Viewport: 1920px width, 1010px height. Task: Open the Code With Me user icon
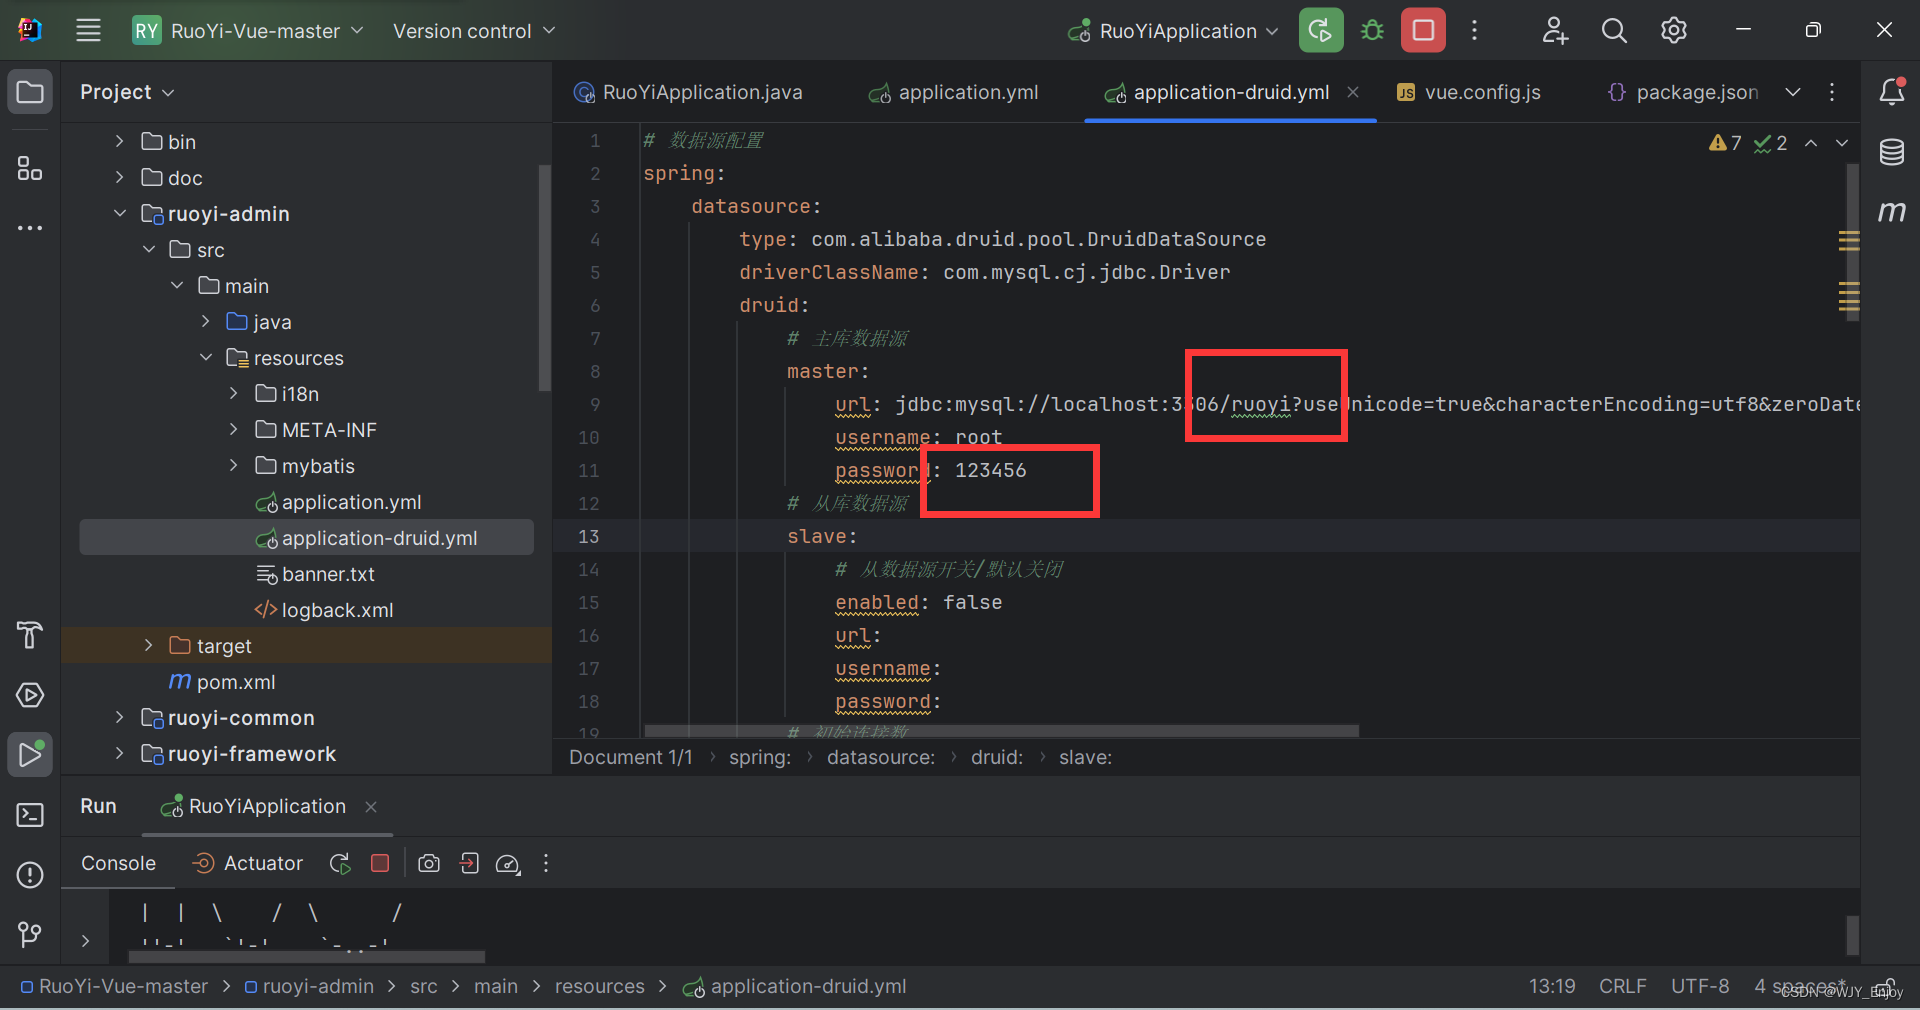[1554, 30]
